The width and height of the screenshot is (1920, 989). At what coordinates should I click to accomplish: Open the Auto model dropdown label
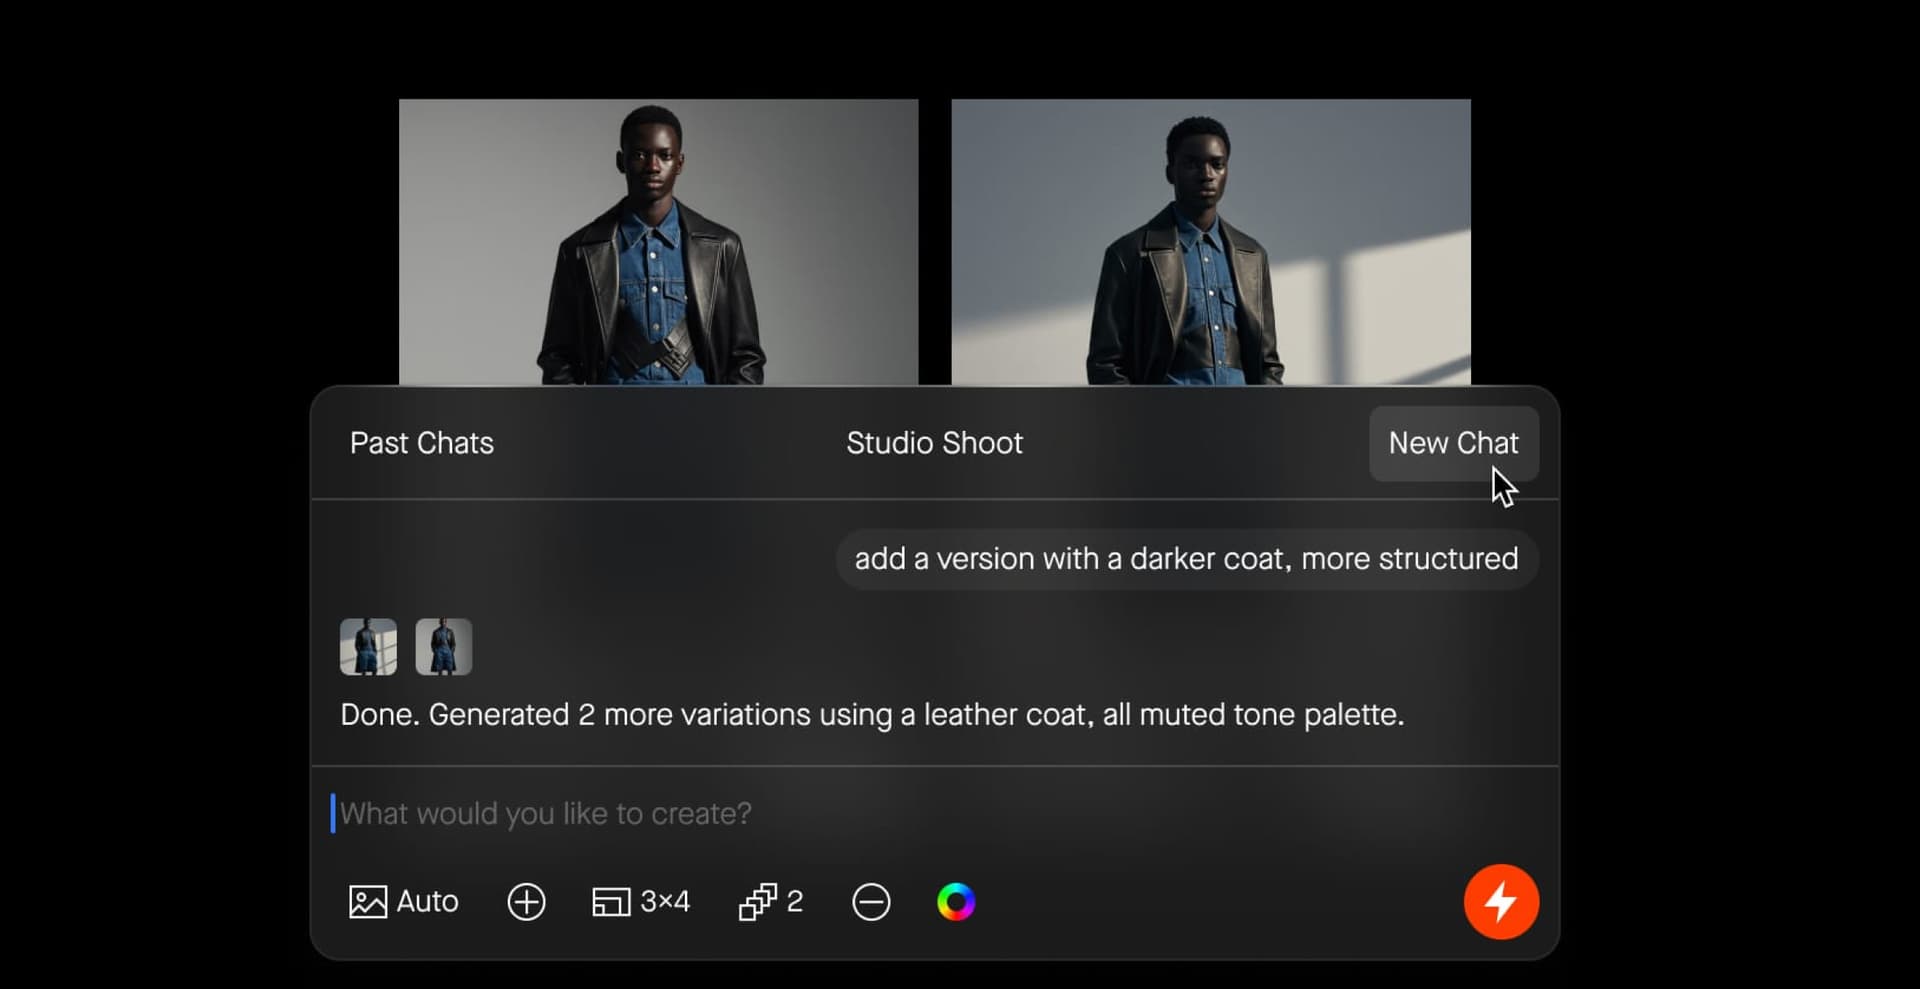427,902
